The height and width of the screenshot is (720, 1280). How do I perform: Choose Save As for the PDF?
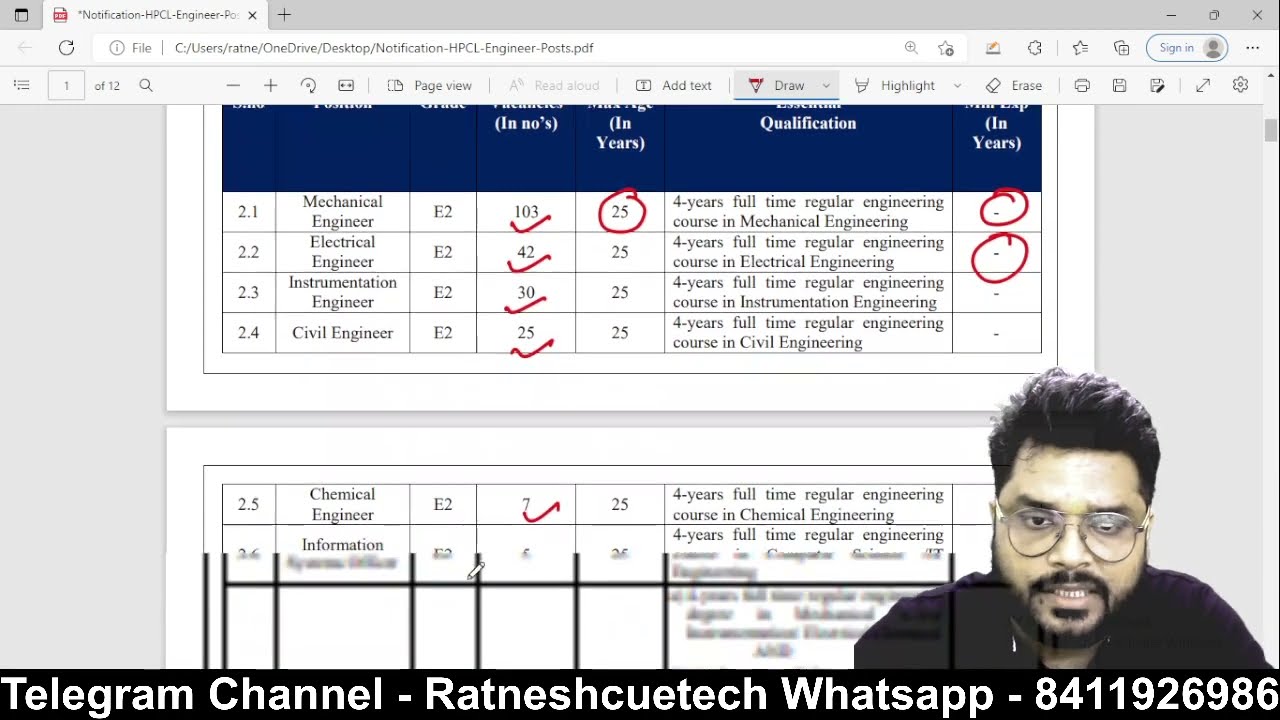[1157, 86]
